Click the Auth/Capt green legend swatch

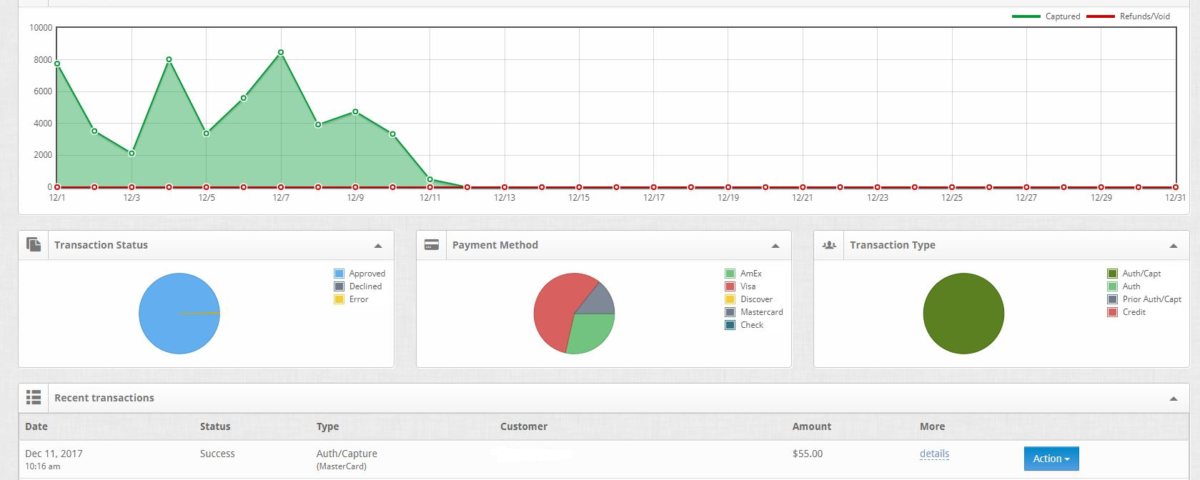(x=1112, y=273)
